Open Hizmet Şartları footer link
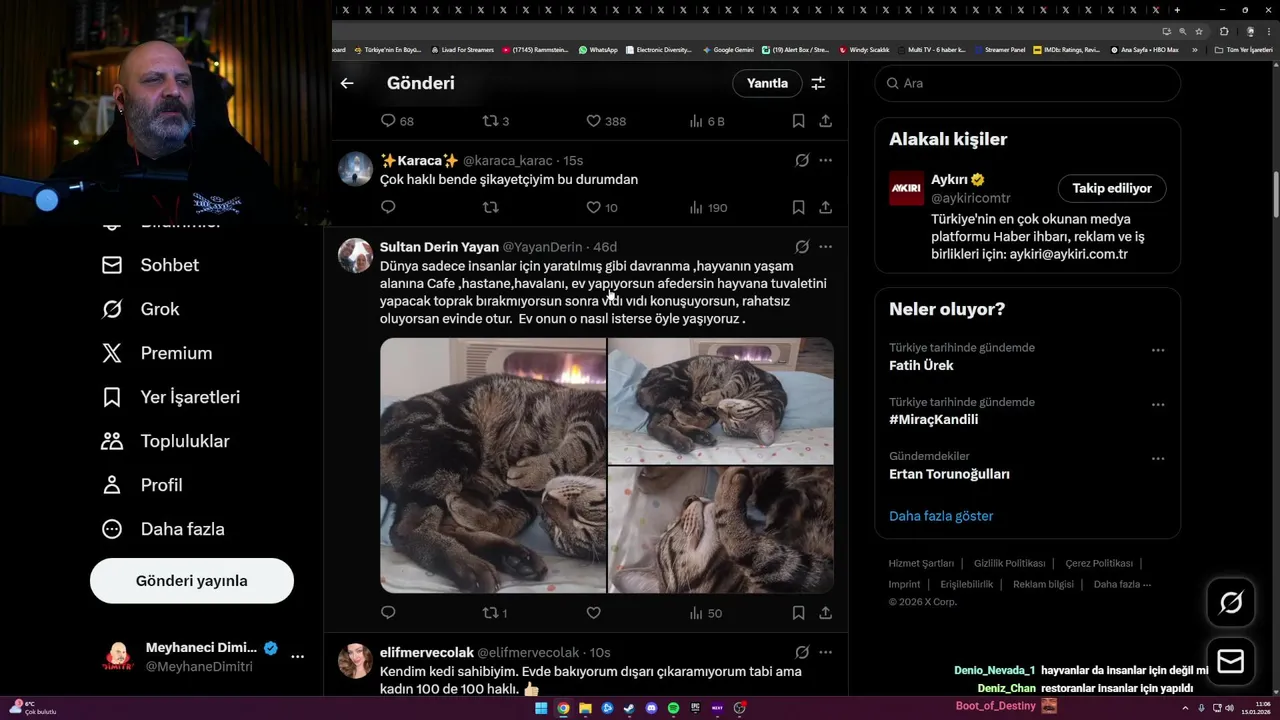Viewport: 1280px width, 720px height. pyautogui.click(x=921, y=563)
